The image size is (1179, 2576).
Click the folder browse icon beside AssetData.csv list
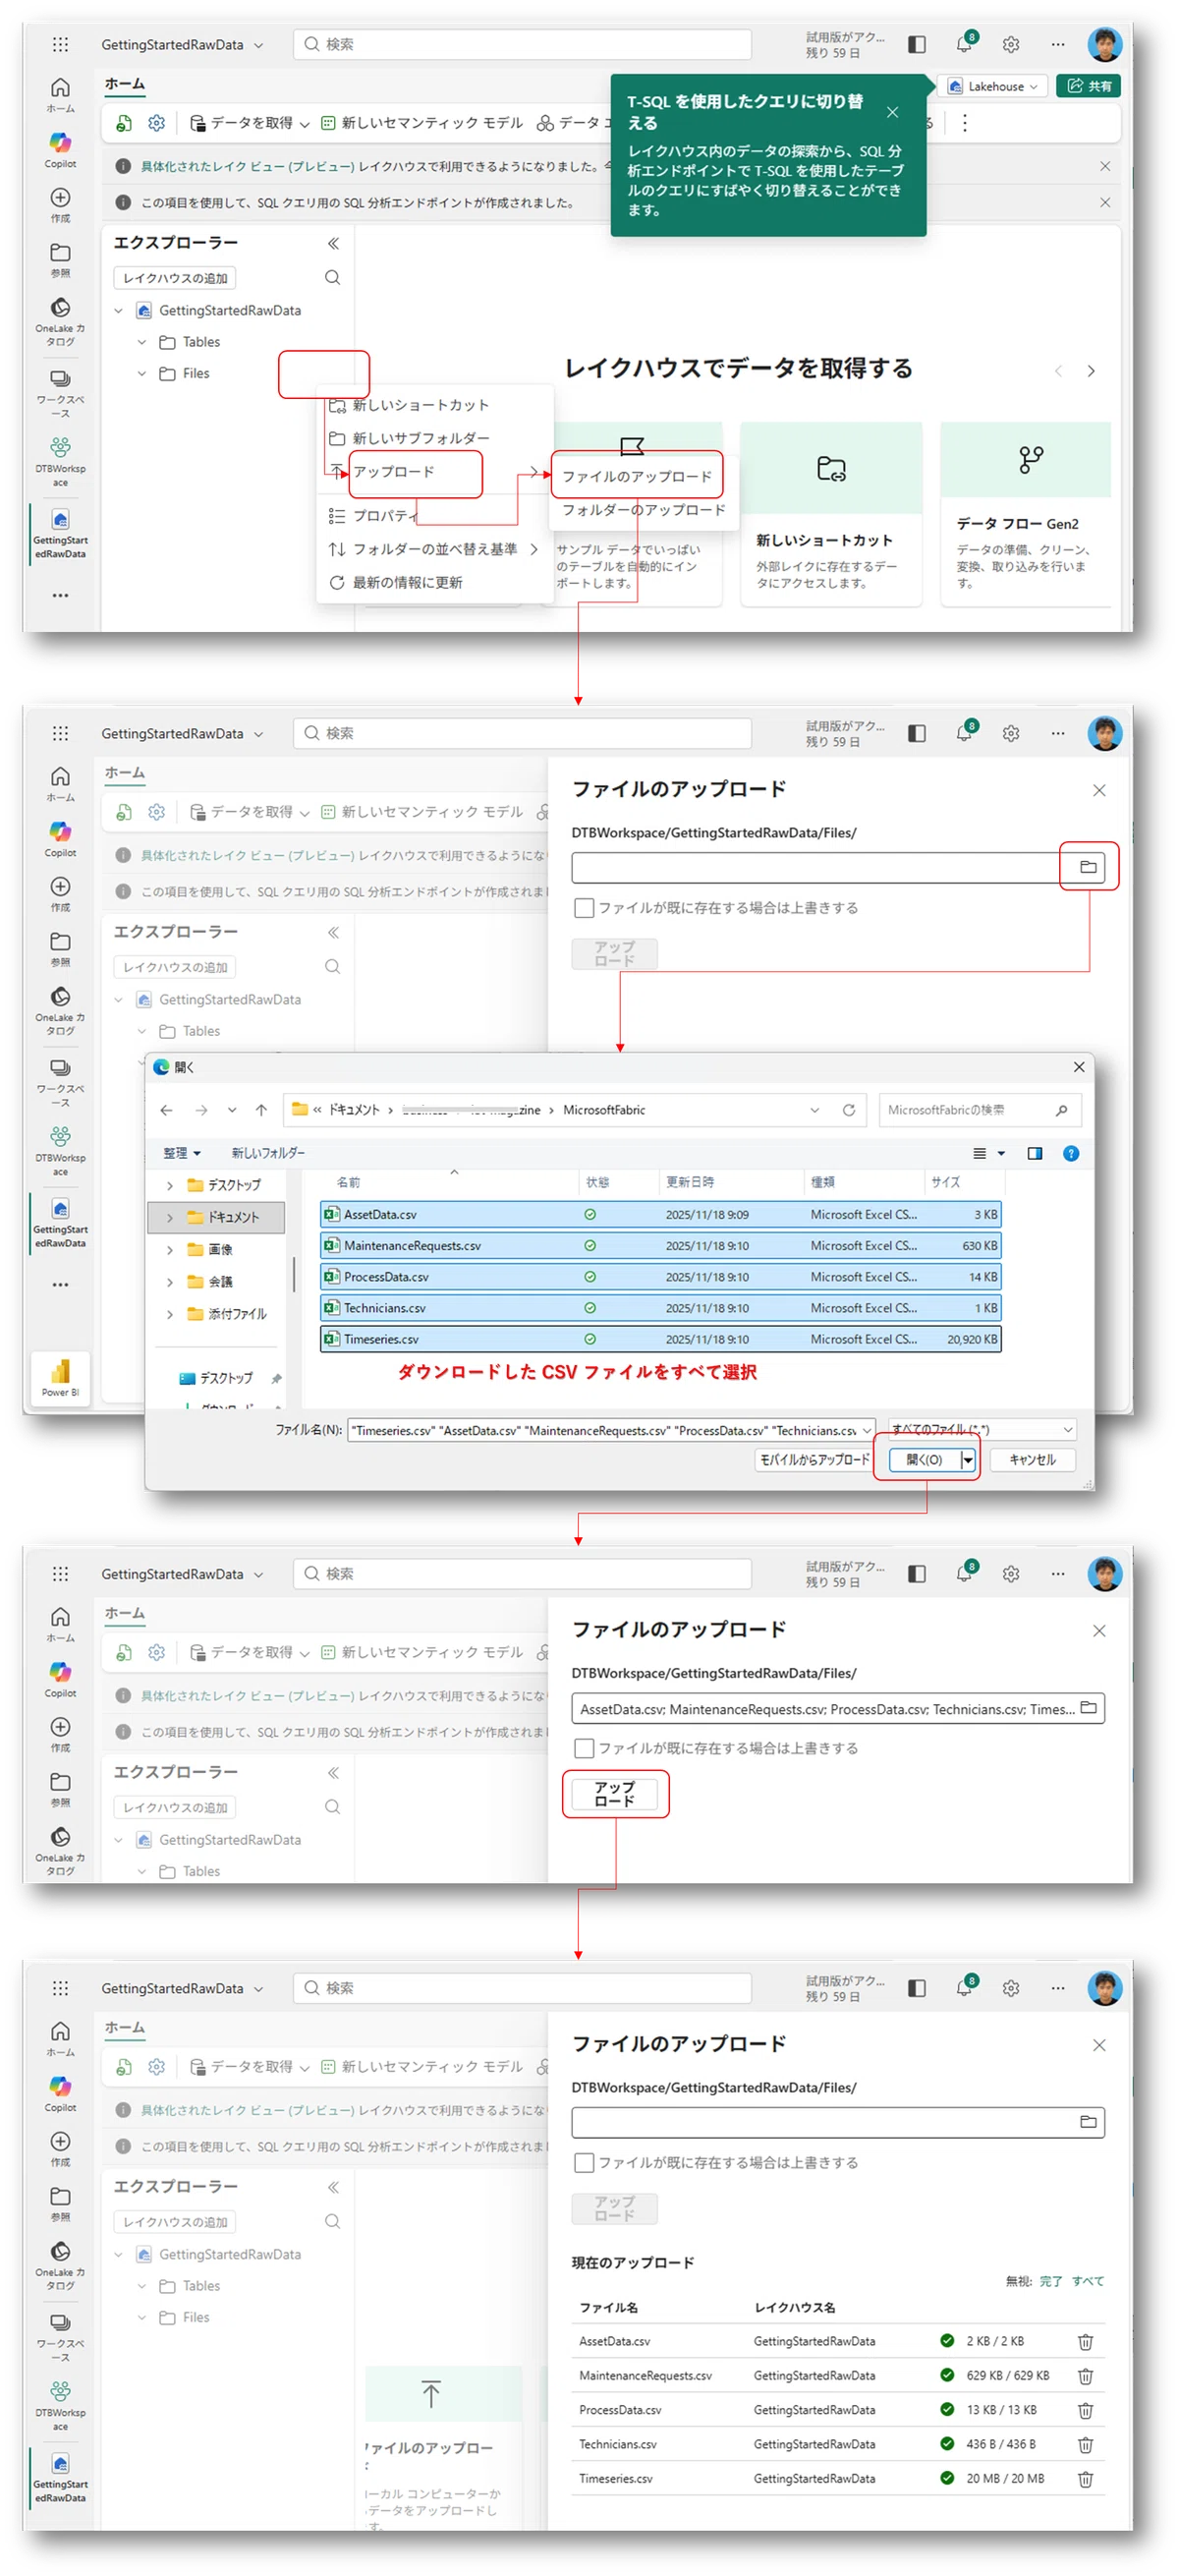[x=1088, y=1708]
